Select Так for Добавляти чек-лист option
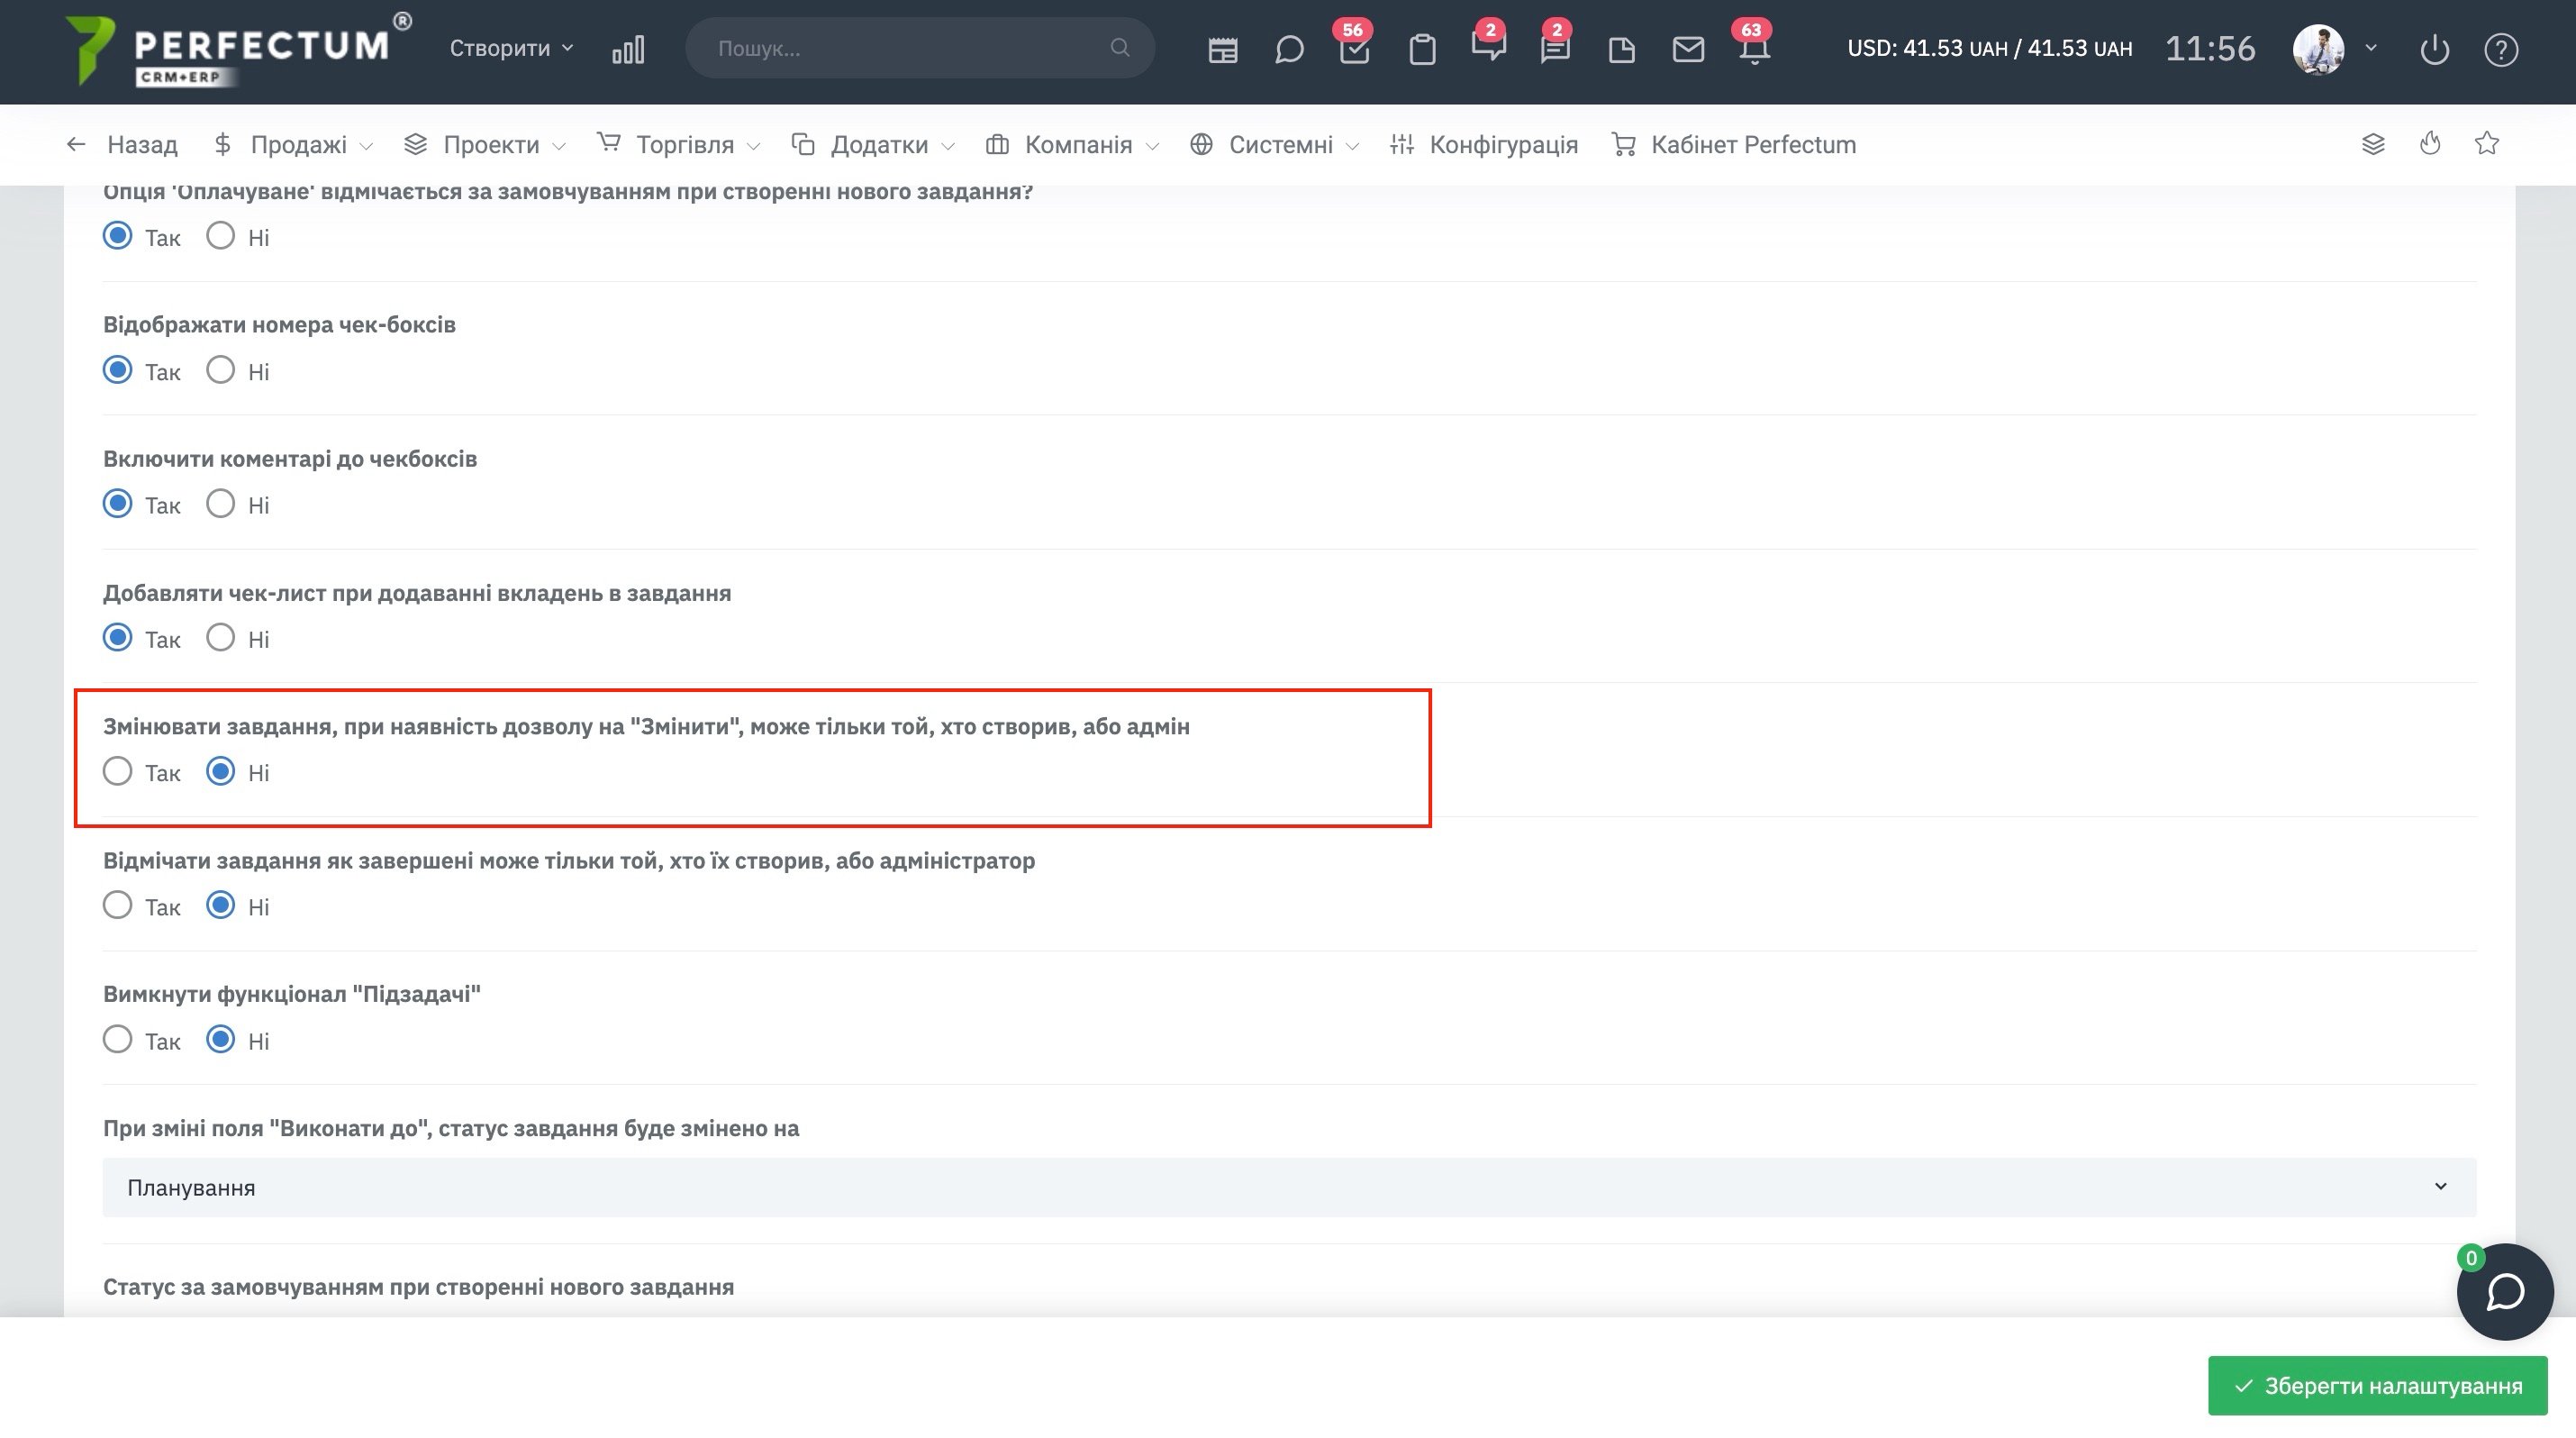2576x1438 pixels. [118, 637]
